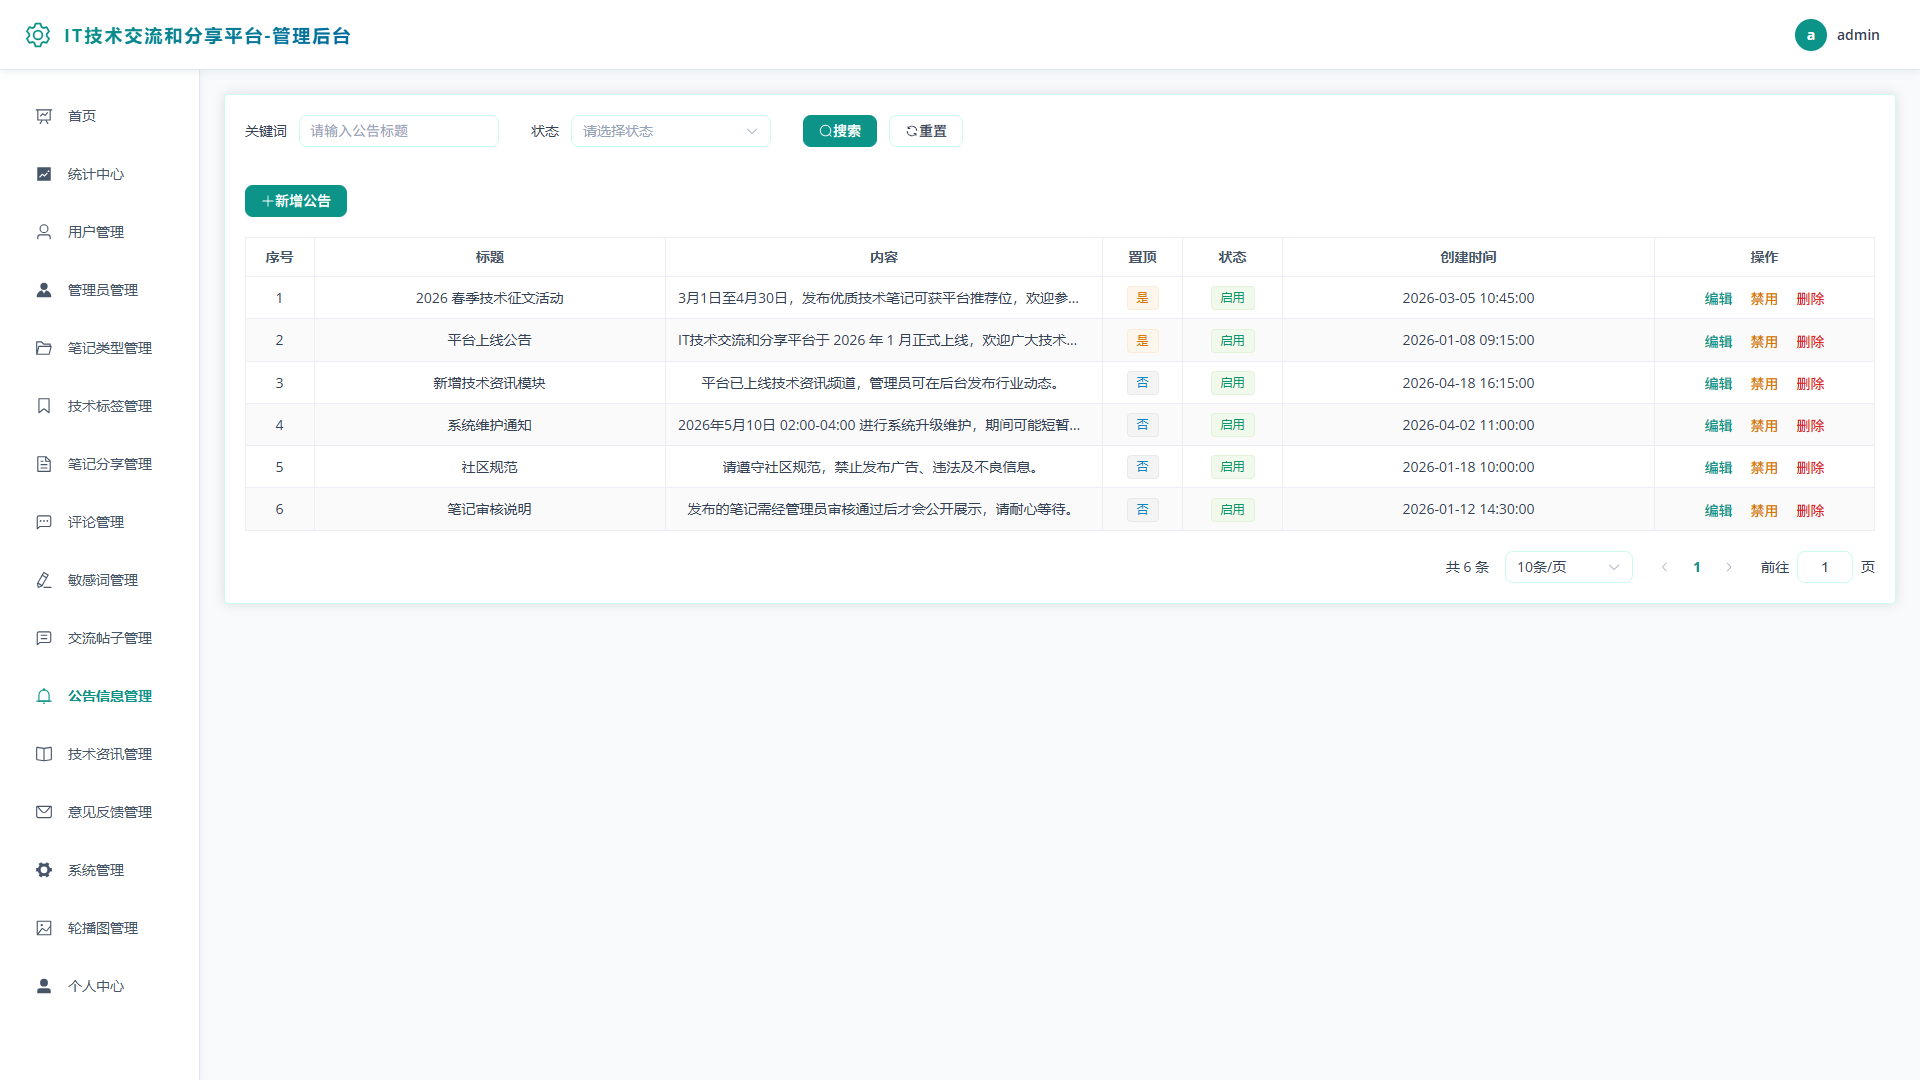Screen dimensions: 1920x1080
Task: Select page 1 in pagination
Action: [1697, 567]
